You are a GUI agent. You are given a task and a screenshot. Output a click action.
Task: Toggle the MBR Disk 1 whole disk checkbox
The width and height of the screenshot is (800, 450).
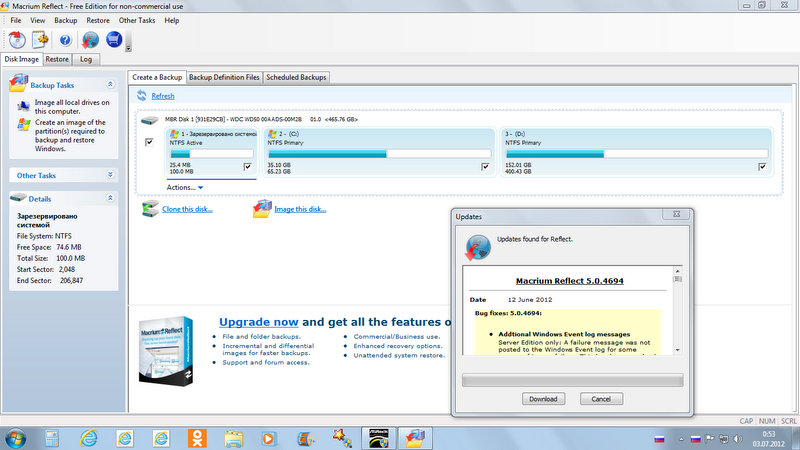pyautogui.click(x=149, y=142)
